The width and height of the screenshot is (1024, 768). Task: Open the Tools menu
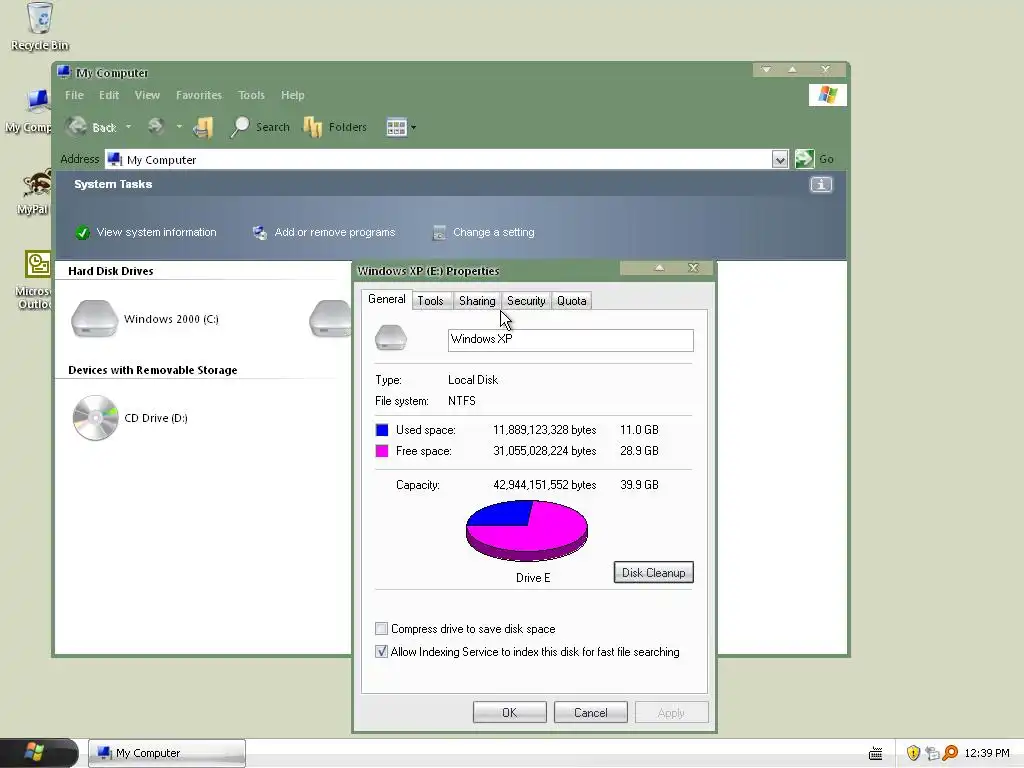pyautogui.click(x=251, y=95)
